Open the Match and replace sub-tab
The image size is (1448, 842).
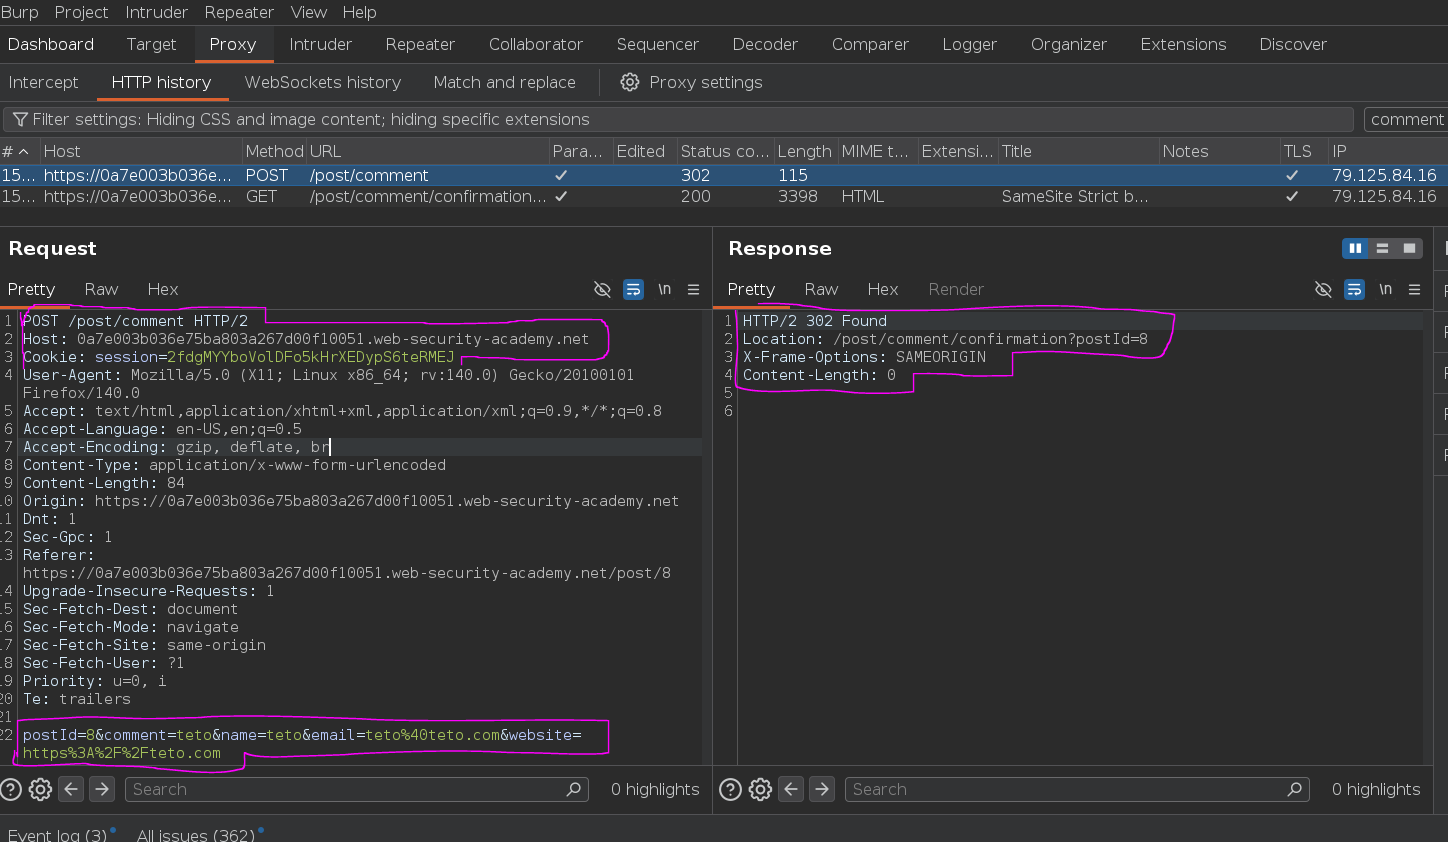504,82
